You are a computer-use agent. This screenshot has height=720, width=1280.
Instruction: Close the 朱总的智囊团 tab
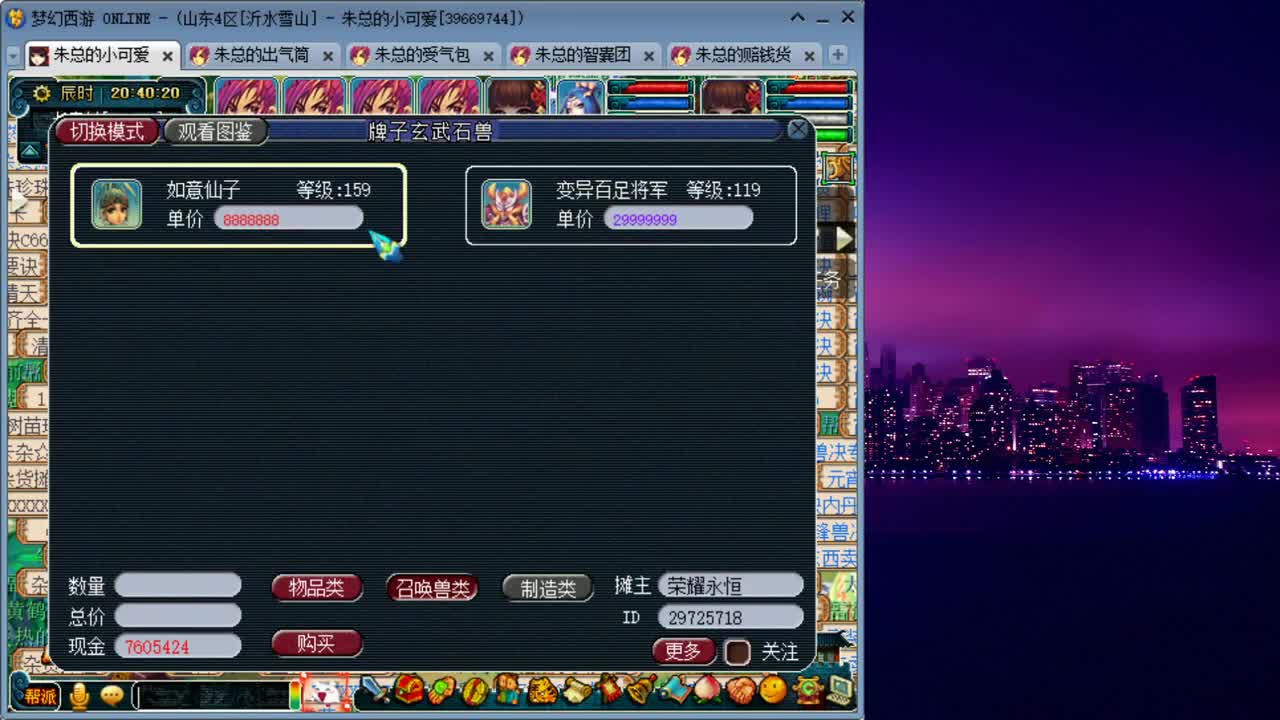(x=648, y=56)
